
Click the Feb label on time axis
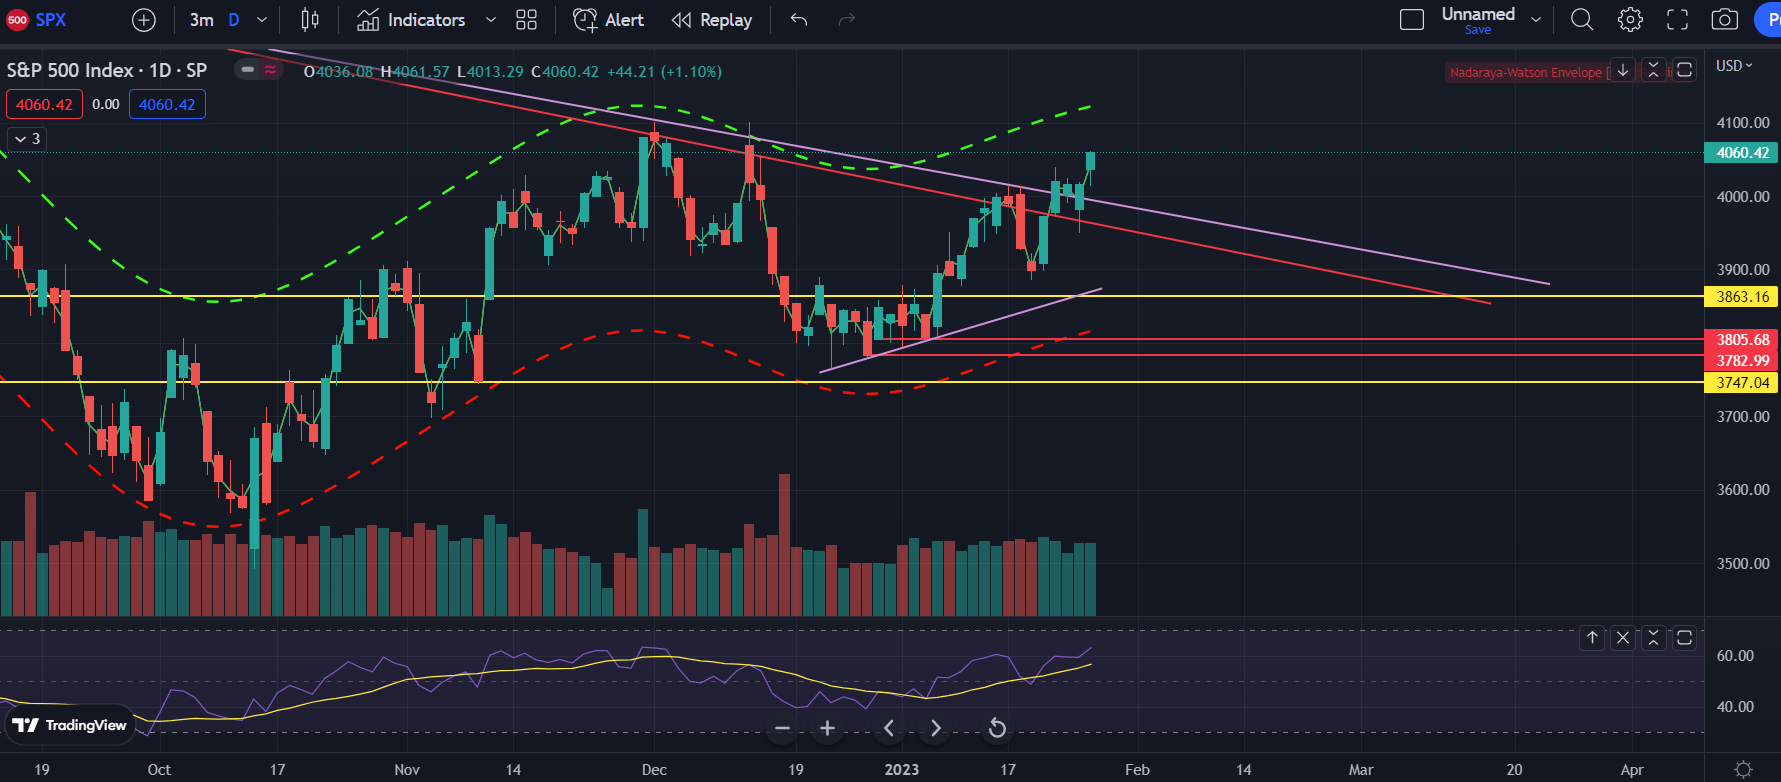pyautogui.click(x=1137, y=770)
